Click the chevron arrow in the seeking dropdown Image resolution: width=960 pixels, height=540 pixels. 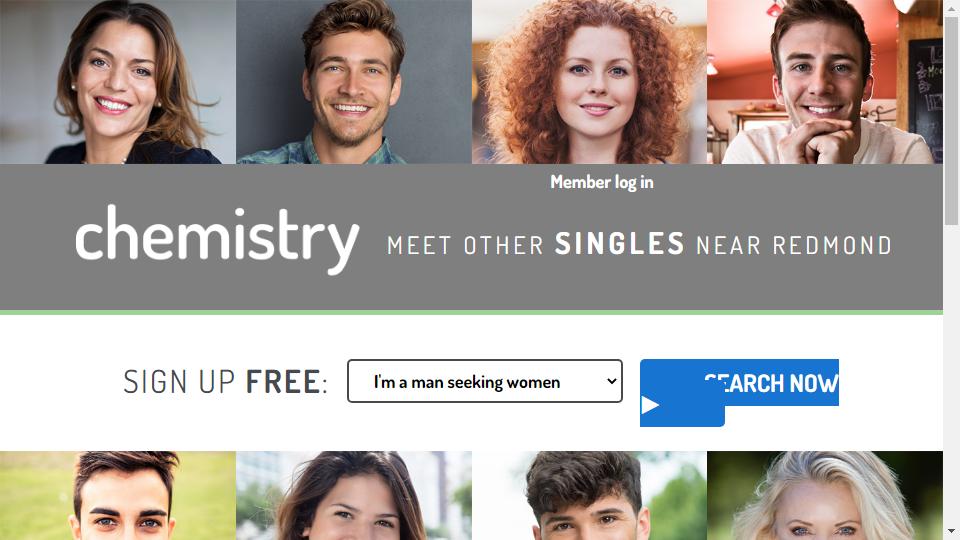611,381
